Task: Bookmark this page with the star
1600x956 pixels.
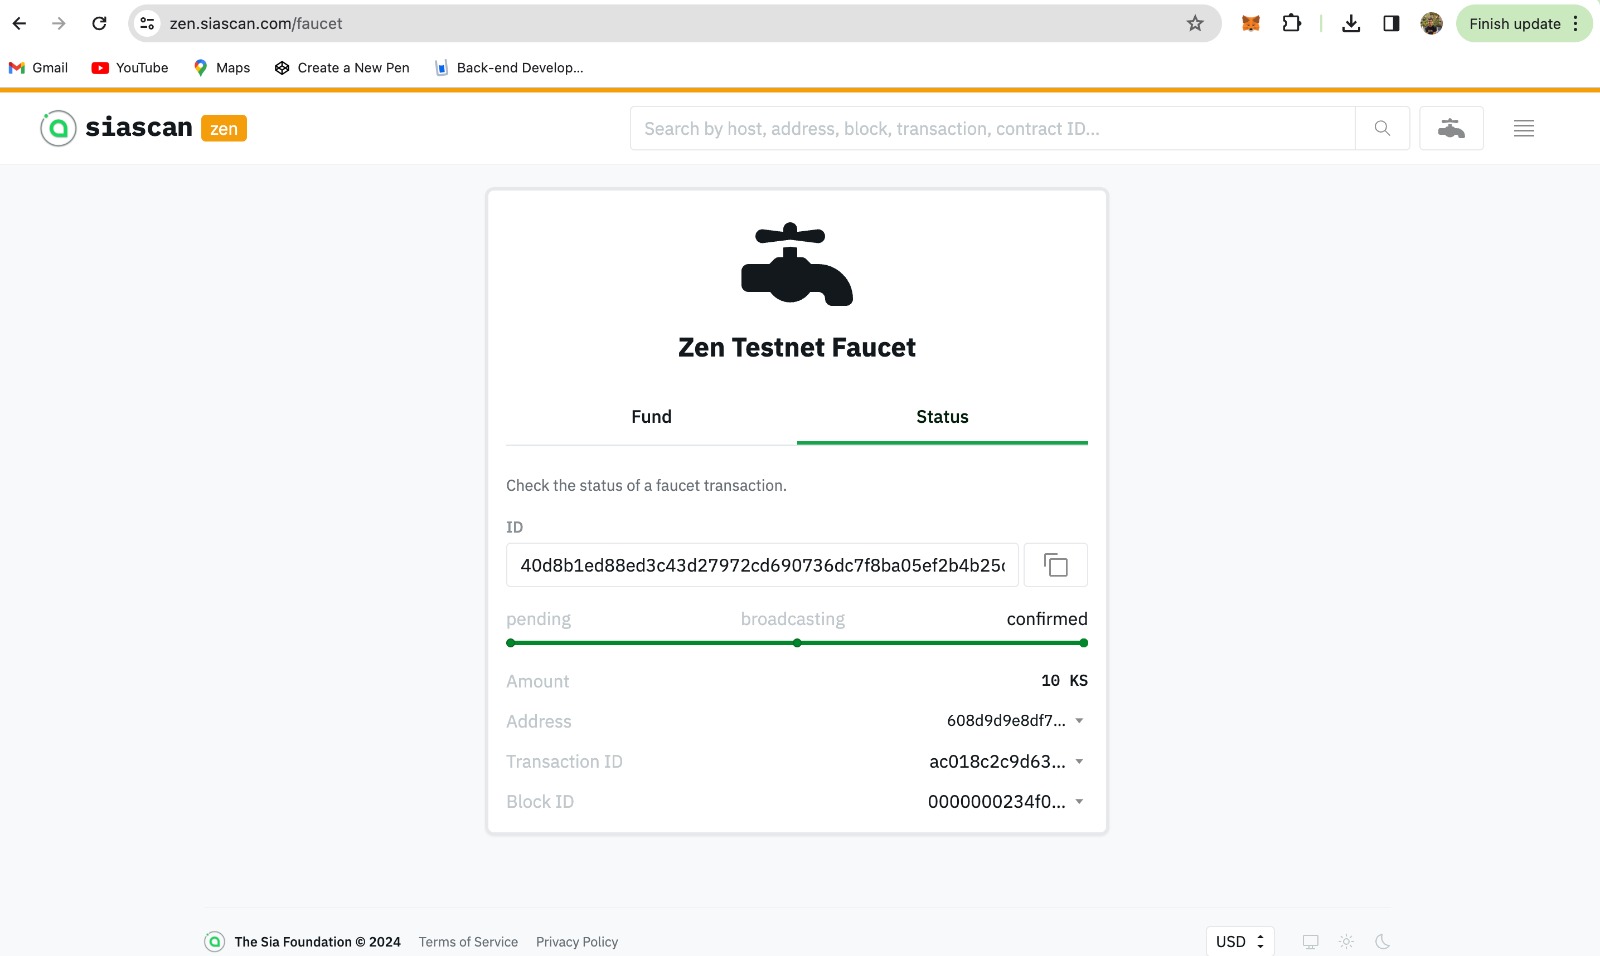Action: pyautogui.click(x=1195, y=23)
